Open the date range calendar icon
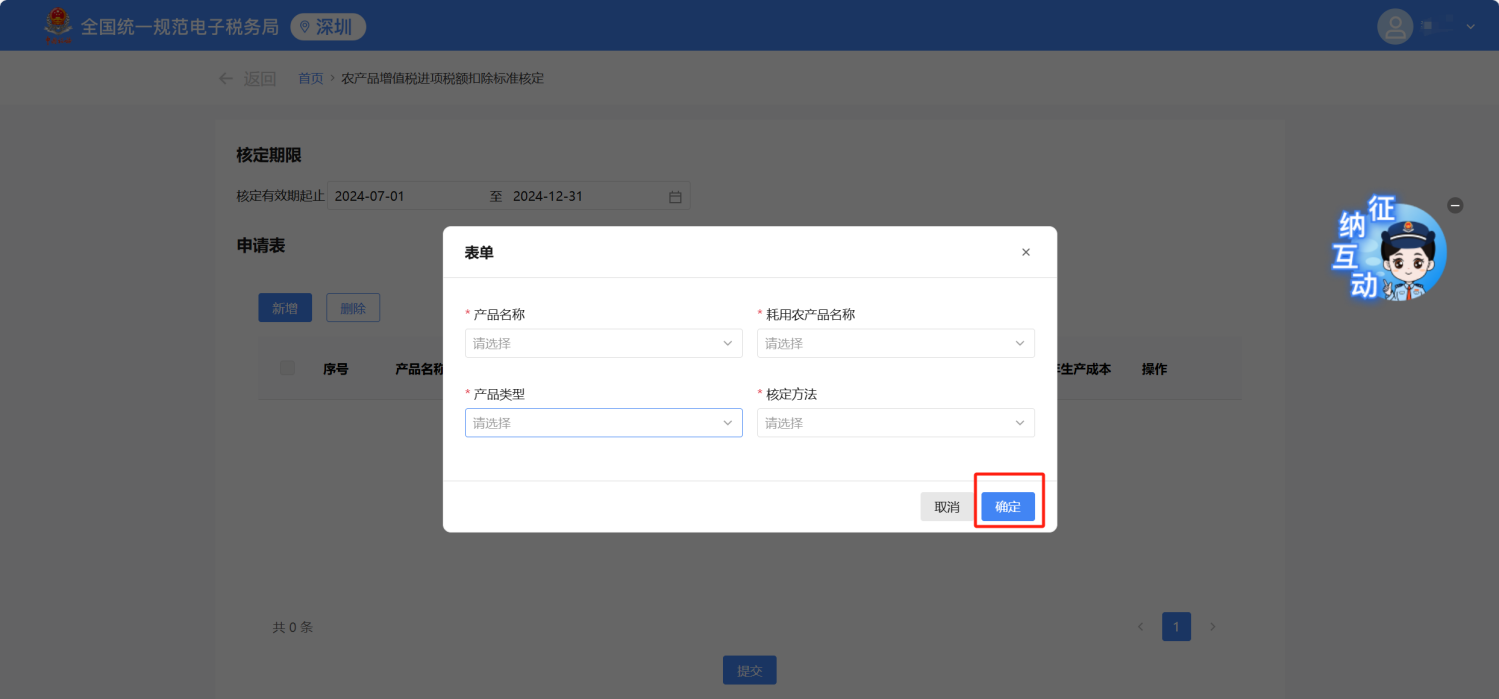Viewport: 1499px width, 699px height. [x=675, y=197]
